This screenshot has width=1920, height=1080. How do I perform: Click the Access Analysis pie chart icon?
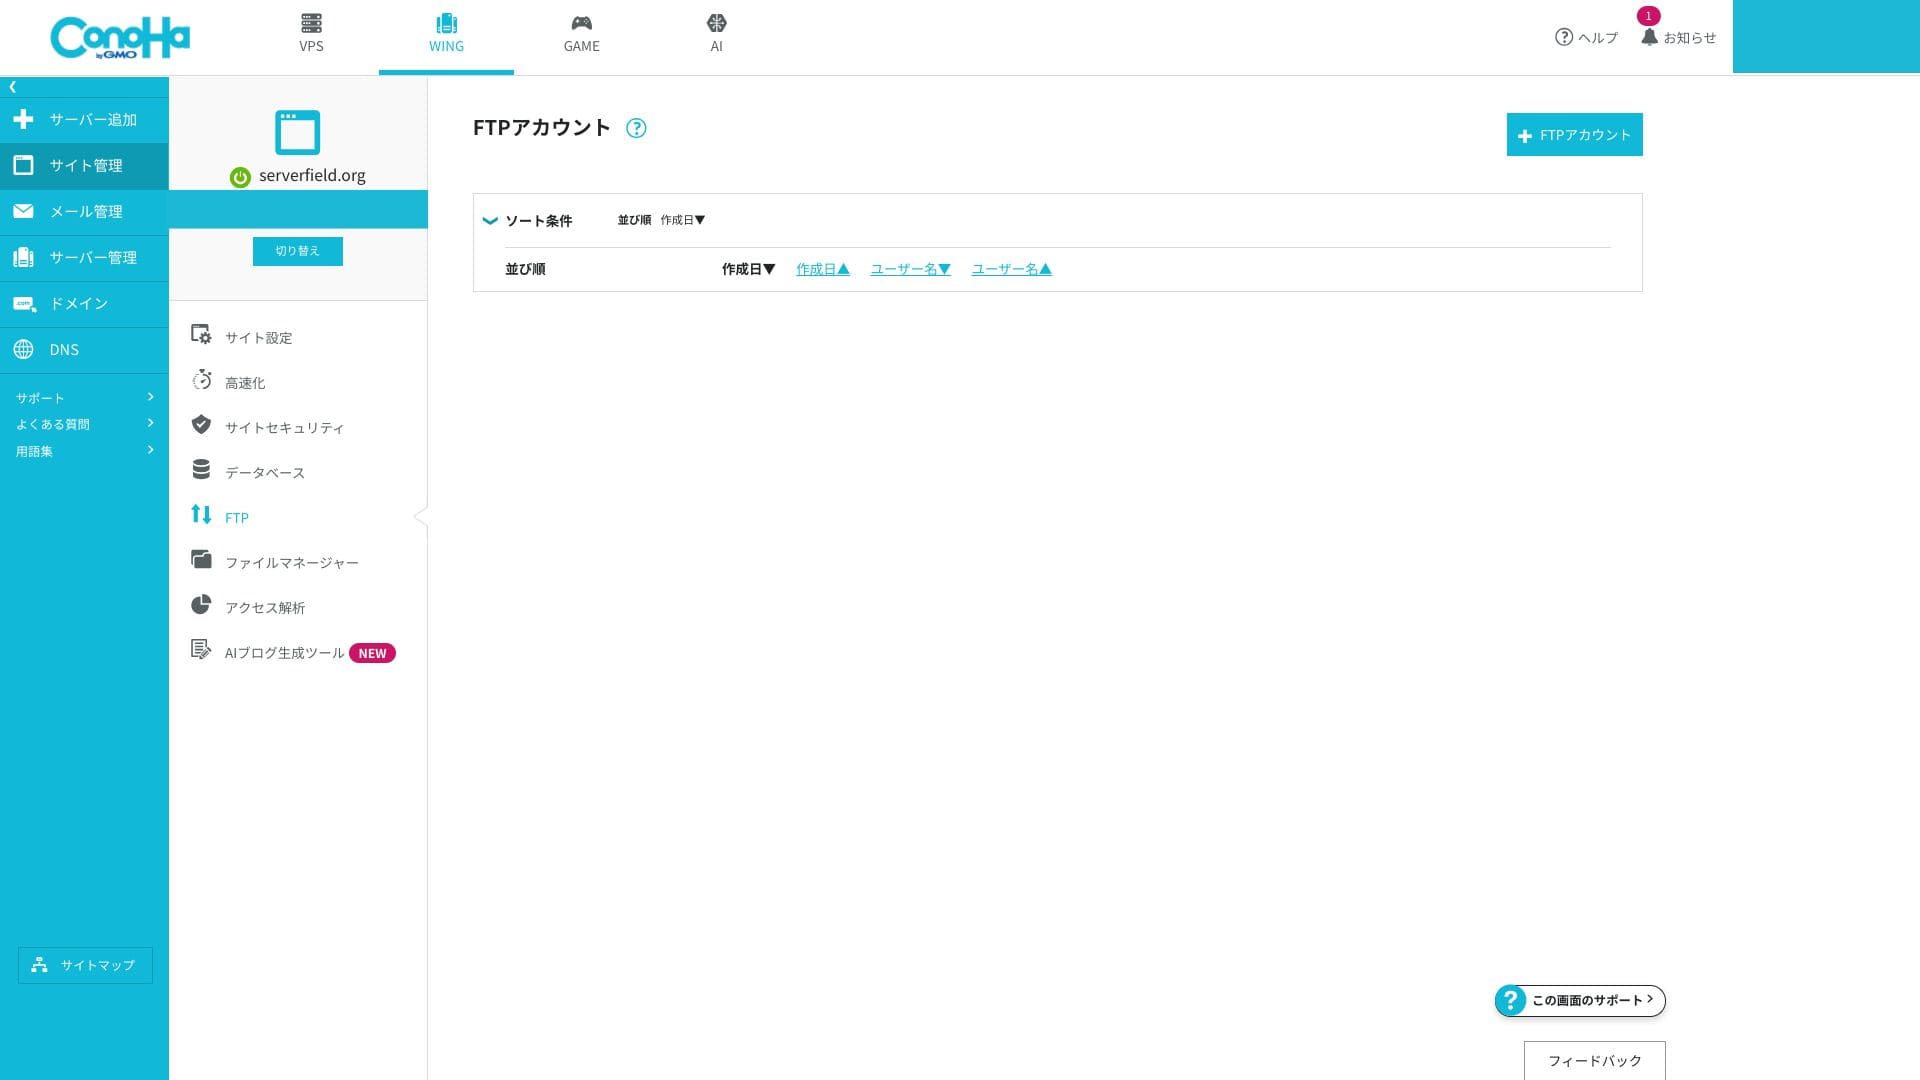click(201, 605)
